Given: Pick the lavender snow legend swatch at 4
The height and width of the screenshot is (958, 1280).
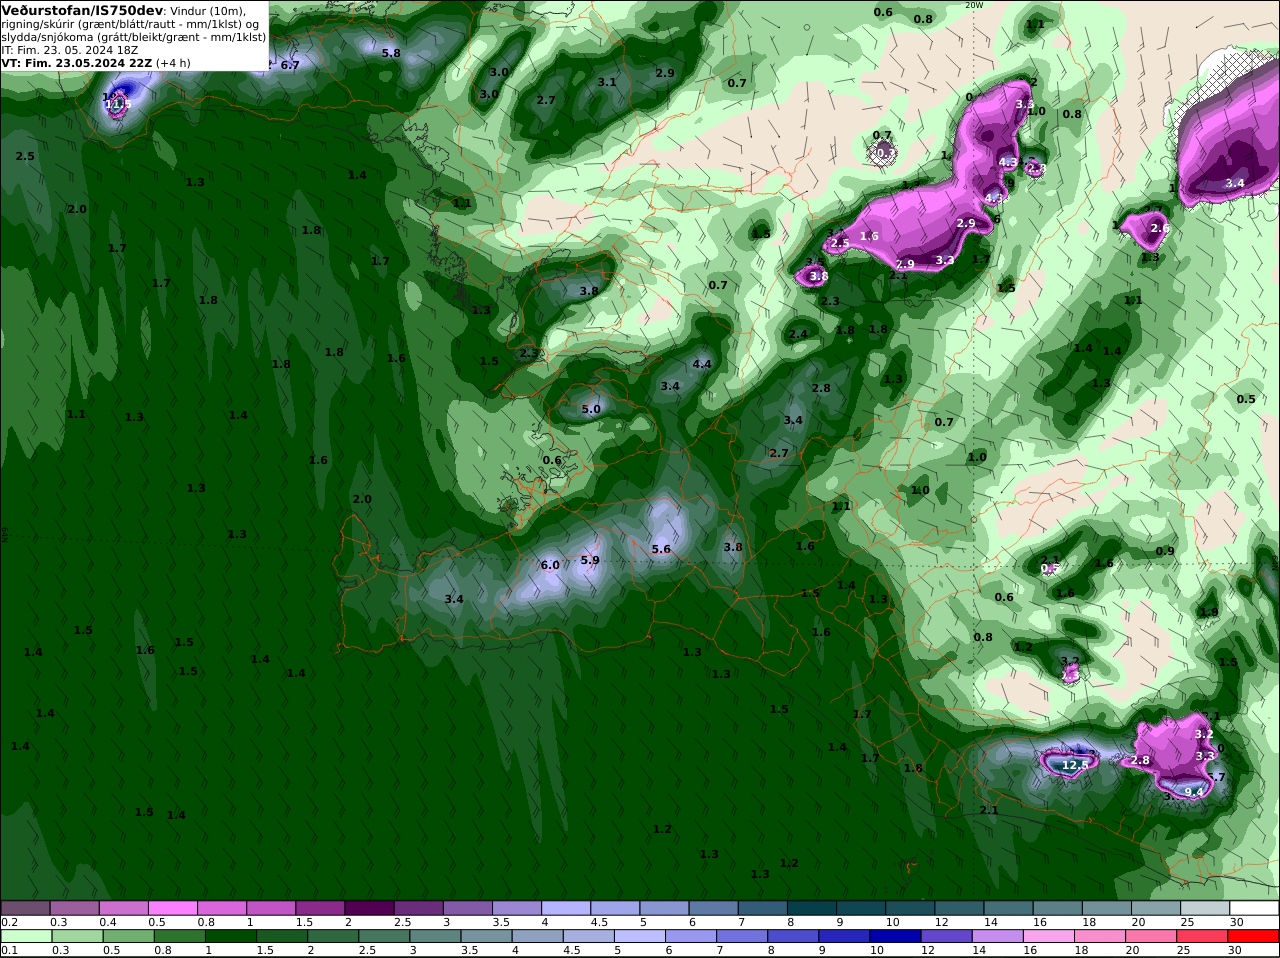Looking at the screenshot, I should point(566,908).
